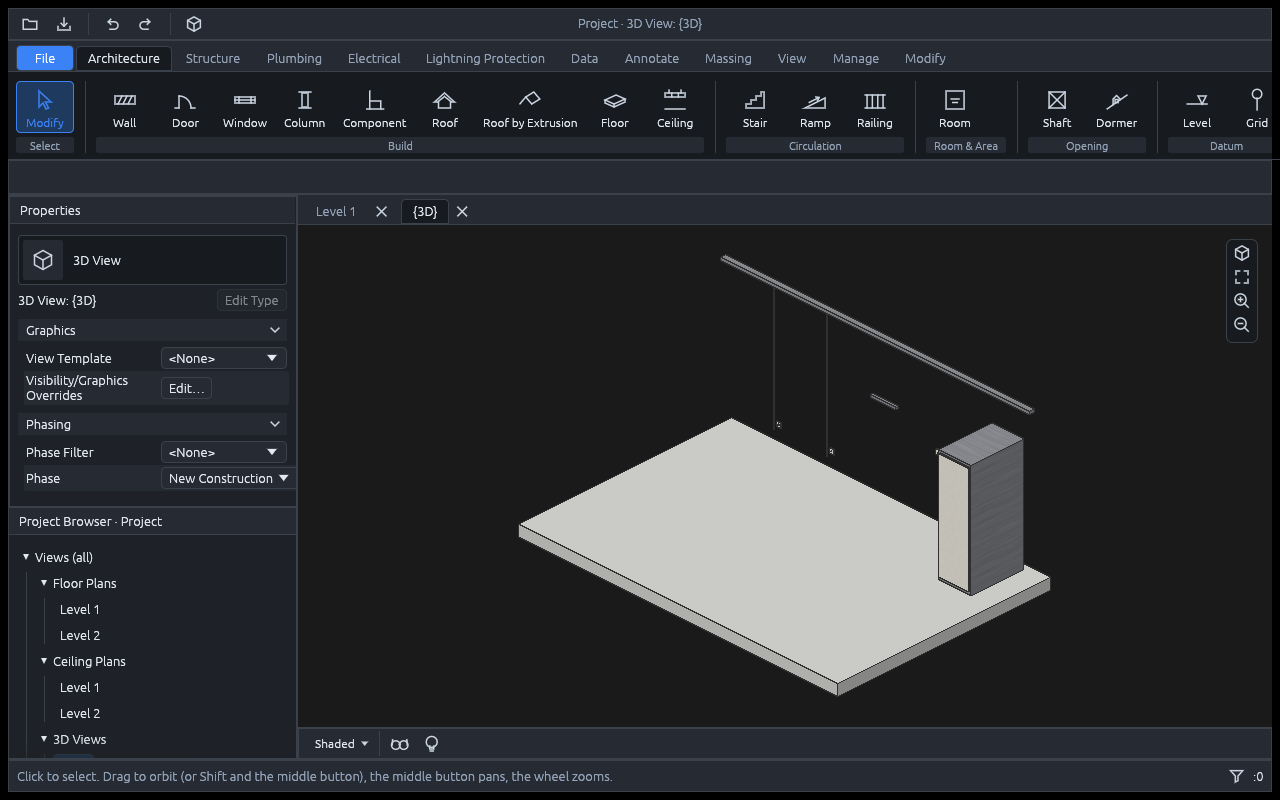Screen dimensions: 1280x800
Task: Open the Phase Filter dropdown
Action: coord(224,452)
